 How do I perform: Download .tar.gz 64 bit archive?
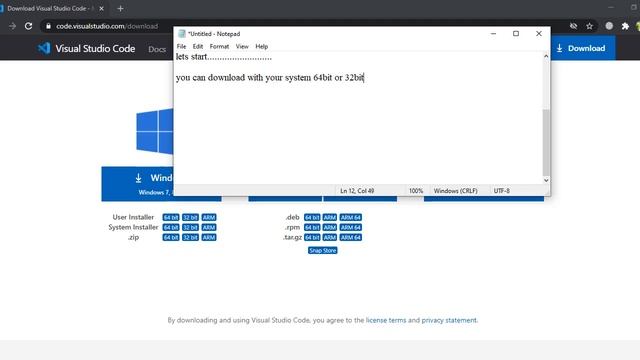pyautogui.click(x=312, y=237)
